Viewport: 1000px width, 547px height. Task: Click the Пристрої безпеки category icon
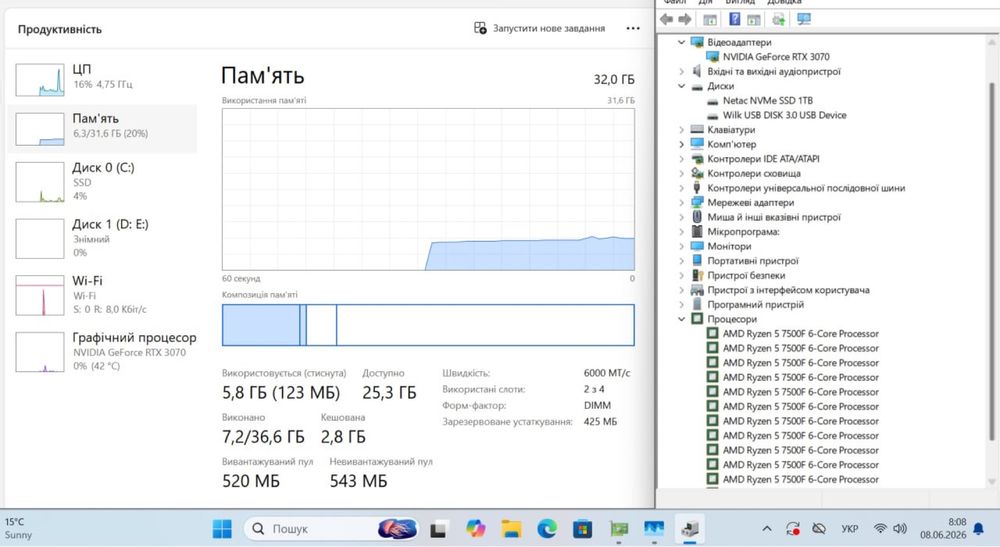tap(697, 275)
